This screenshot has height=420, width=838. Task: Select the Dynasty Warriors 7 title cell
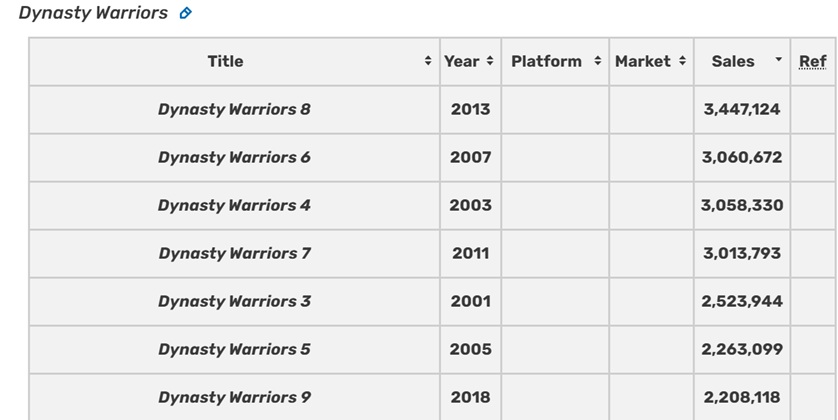click(x=234, y=253)
